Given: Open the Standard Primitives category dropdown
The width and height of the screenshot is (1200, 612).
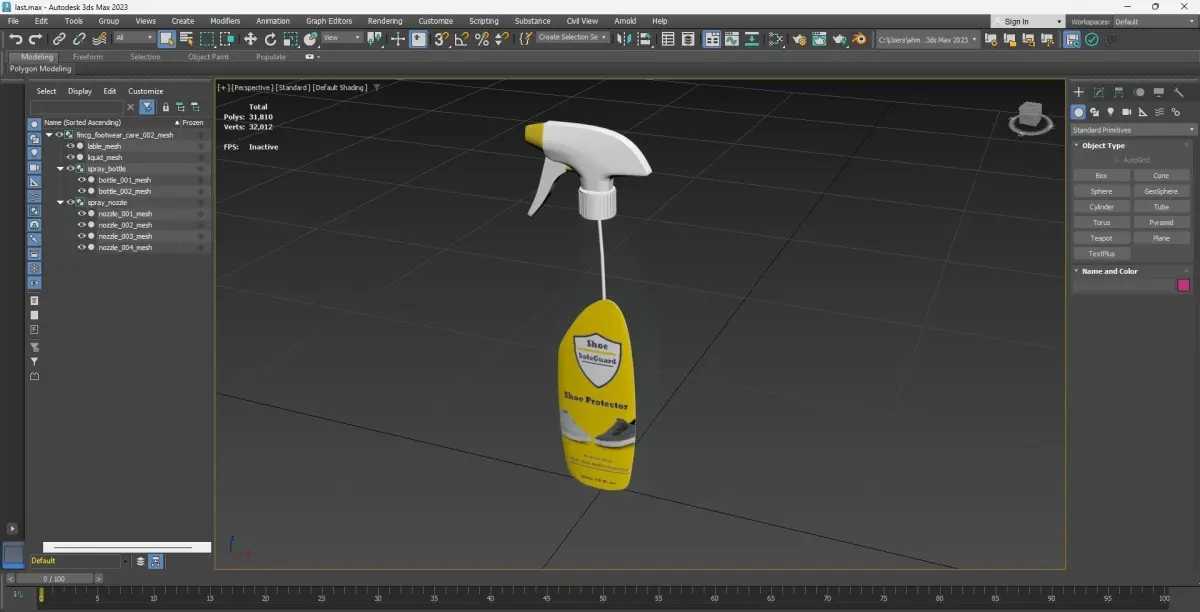Looking at the screenshot, I should pos(1133,130).
